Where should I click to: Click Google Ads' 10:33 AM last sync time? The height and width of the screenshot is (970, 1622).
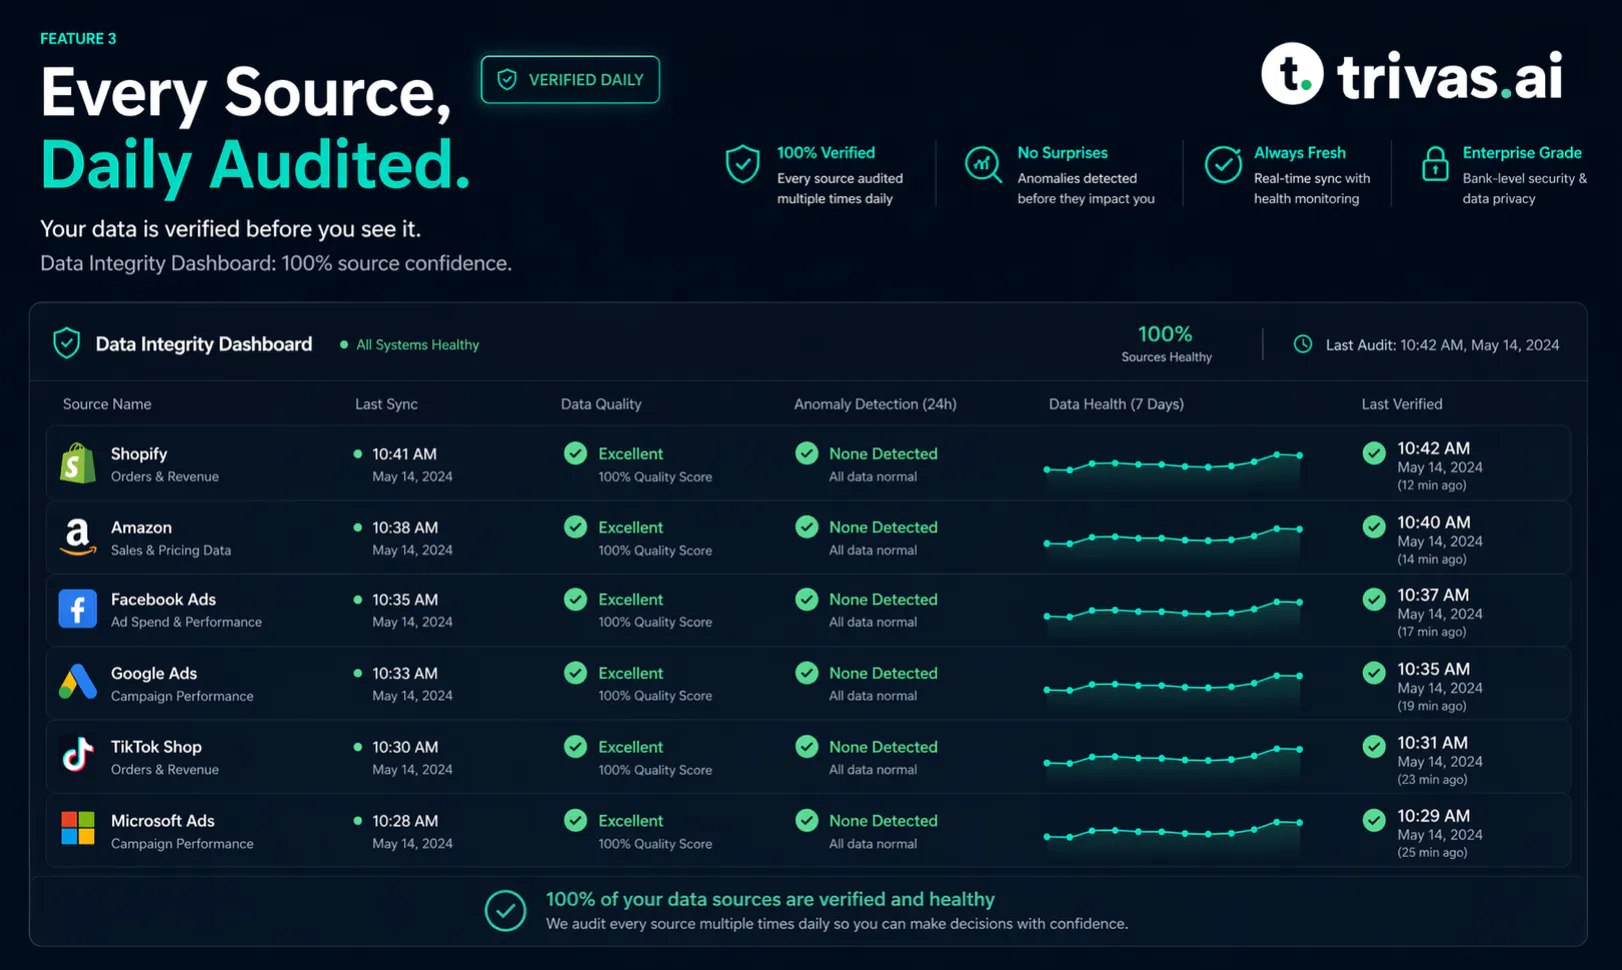pos(405,673)
